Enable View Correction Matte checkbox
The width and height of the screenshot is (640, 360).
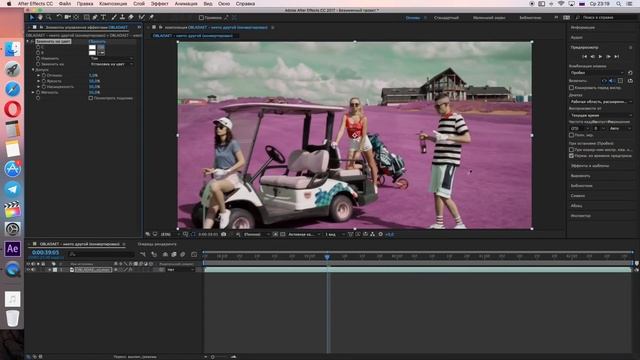click(91, 98)
